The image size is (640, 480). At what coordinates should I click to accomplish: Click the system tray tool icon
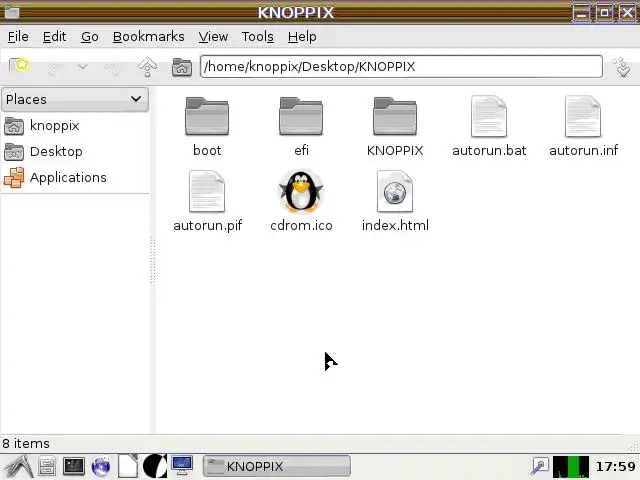(x=540, y=466)
